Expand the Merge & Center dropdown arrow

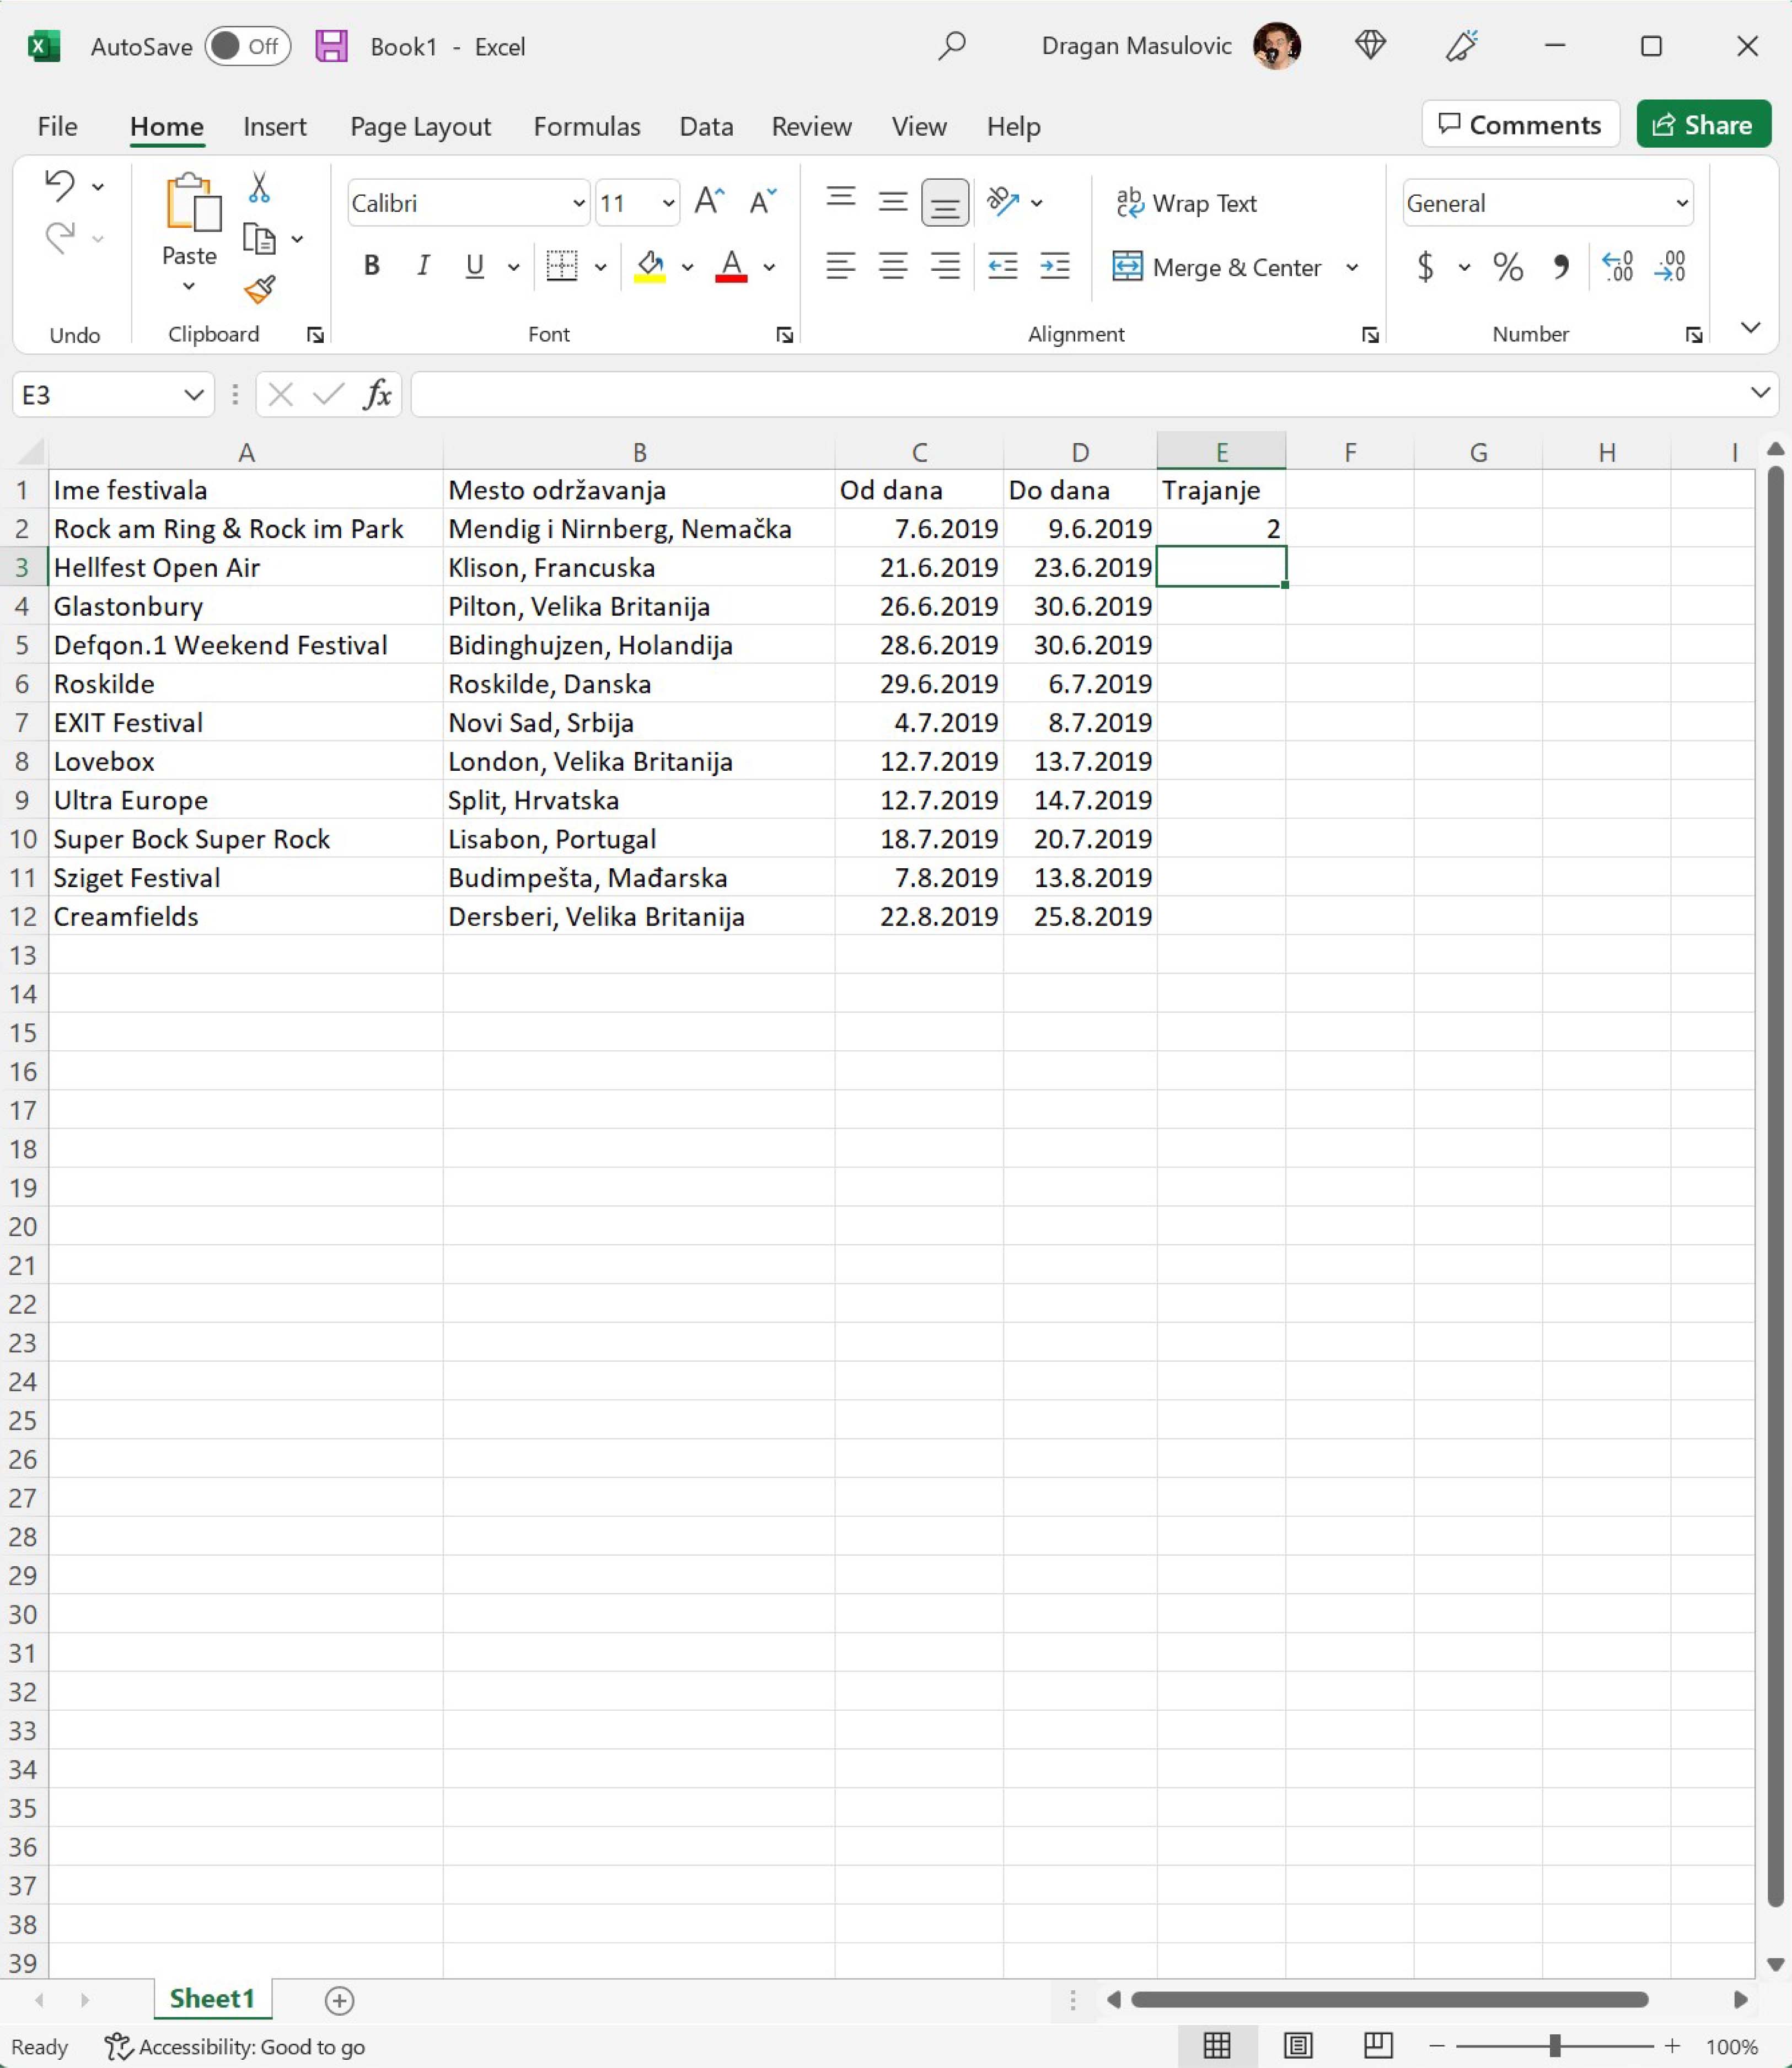(1352, 267)
